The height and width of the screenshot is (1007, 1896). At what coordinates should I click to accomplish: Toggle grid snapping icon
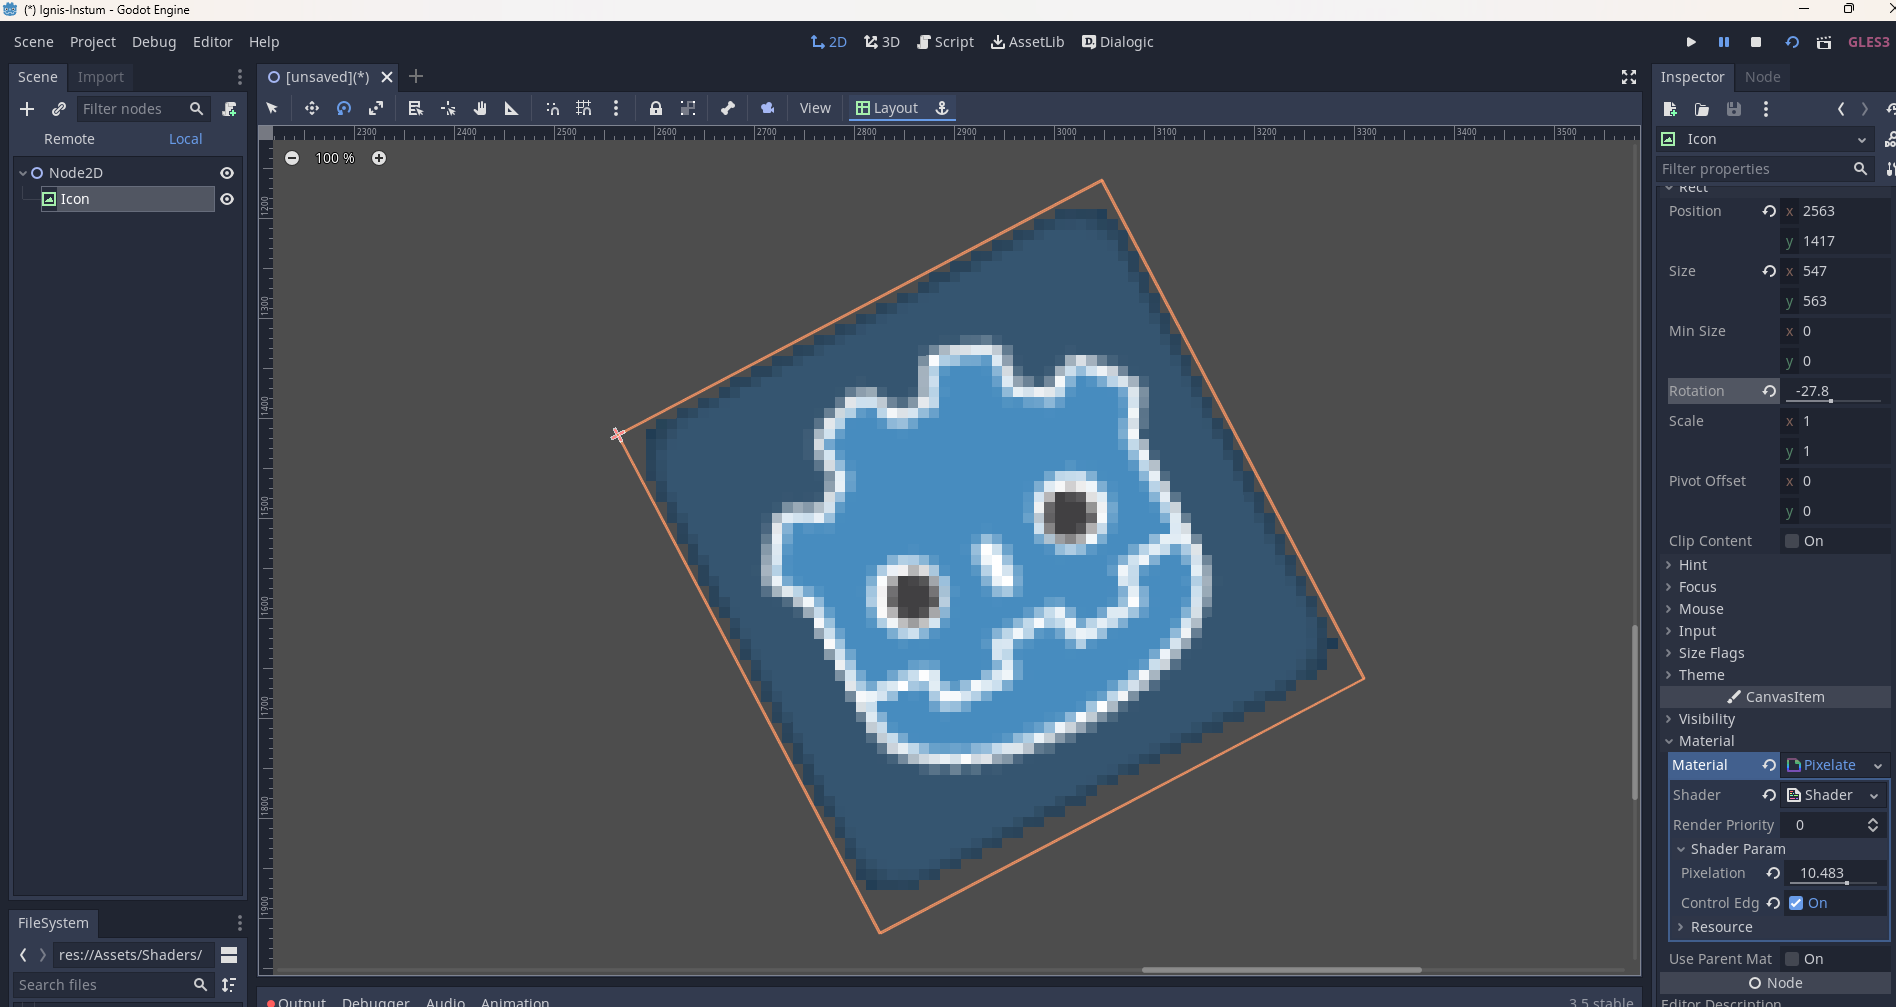tap(584, 108)
